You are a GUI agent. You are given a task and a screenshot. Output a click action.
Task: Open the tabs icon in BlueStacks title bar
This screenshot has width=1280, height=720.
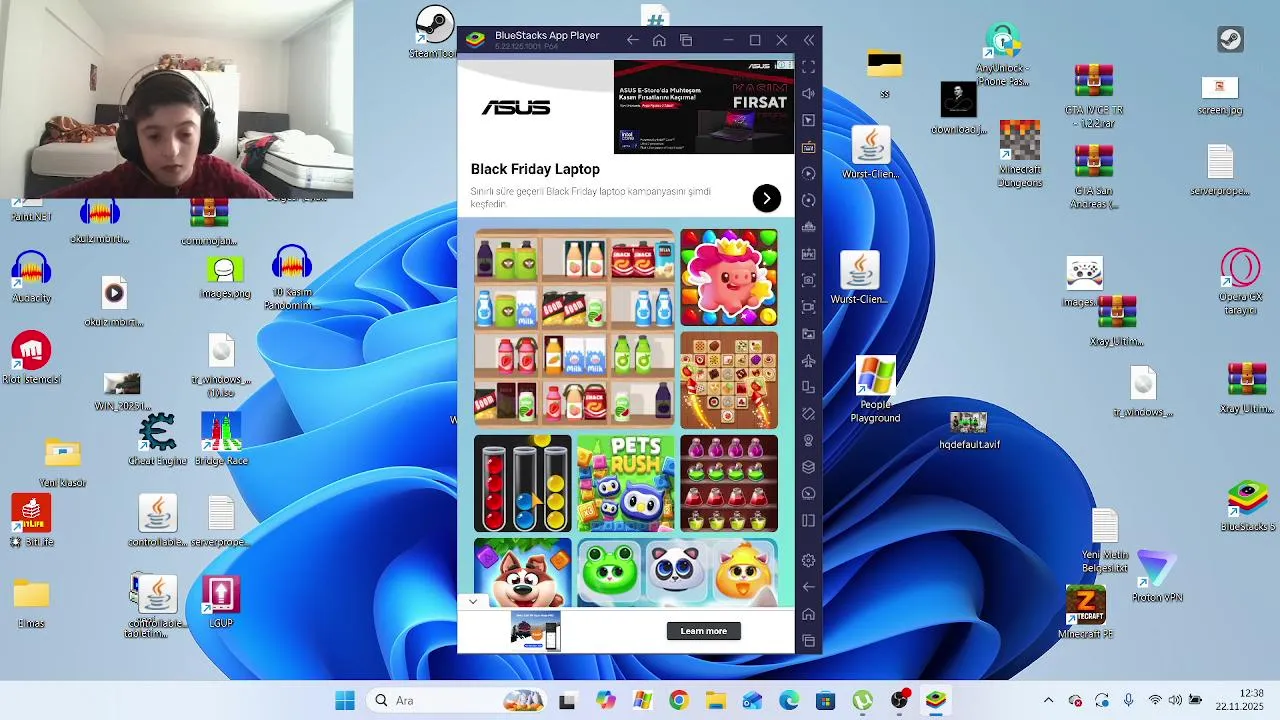[686, 40]
